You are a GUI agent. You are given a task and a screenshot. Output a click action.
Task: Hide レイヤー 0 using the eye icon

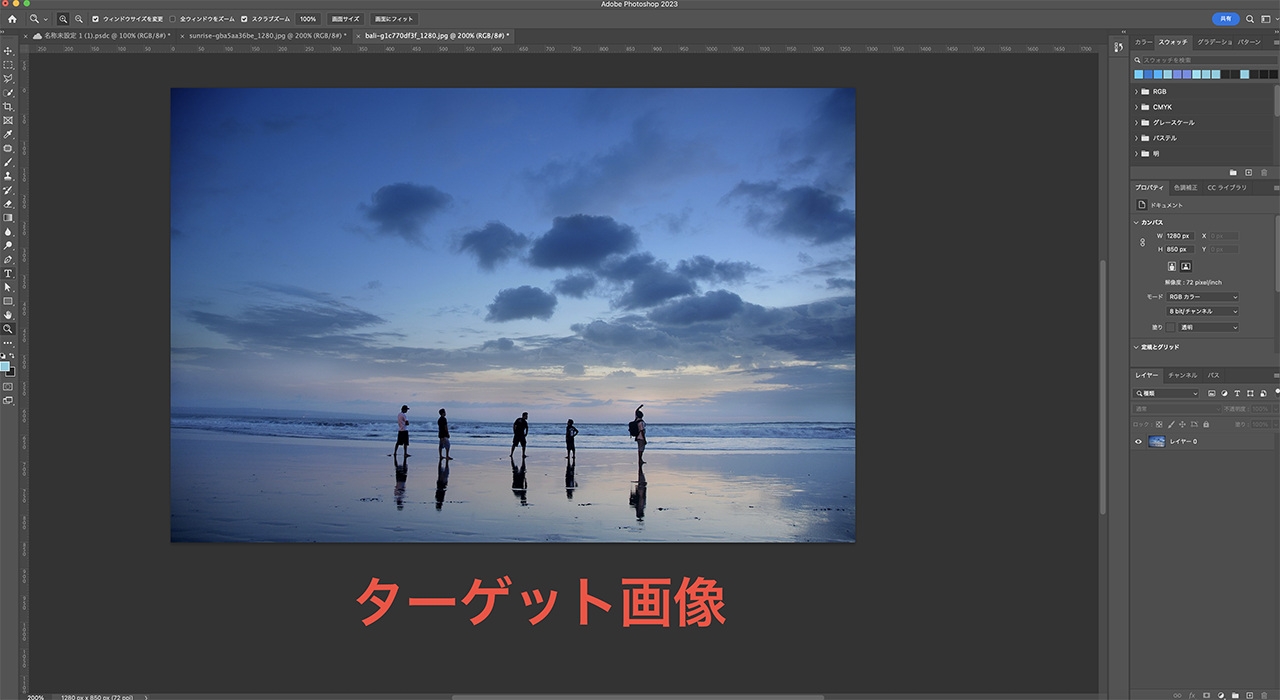point(1138,441)
